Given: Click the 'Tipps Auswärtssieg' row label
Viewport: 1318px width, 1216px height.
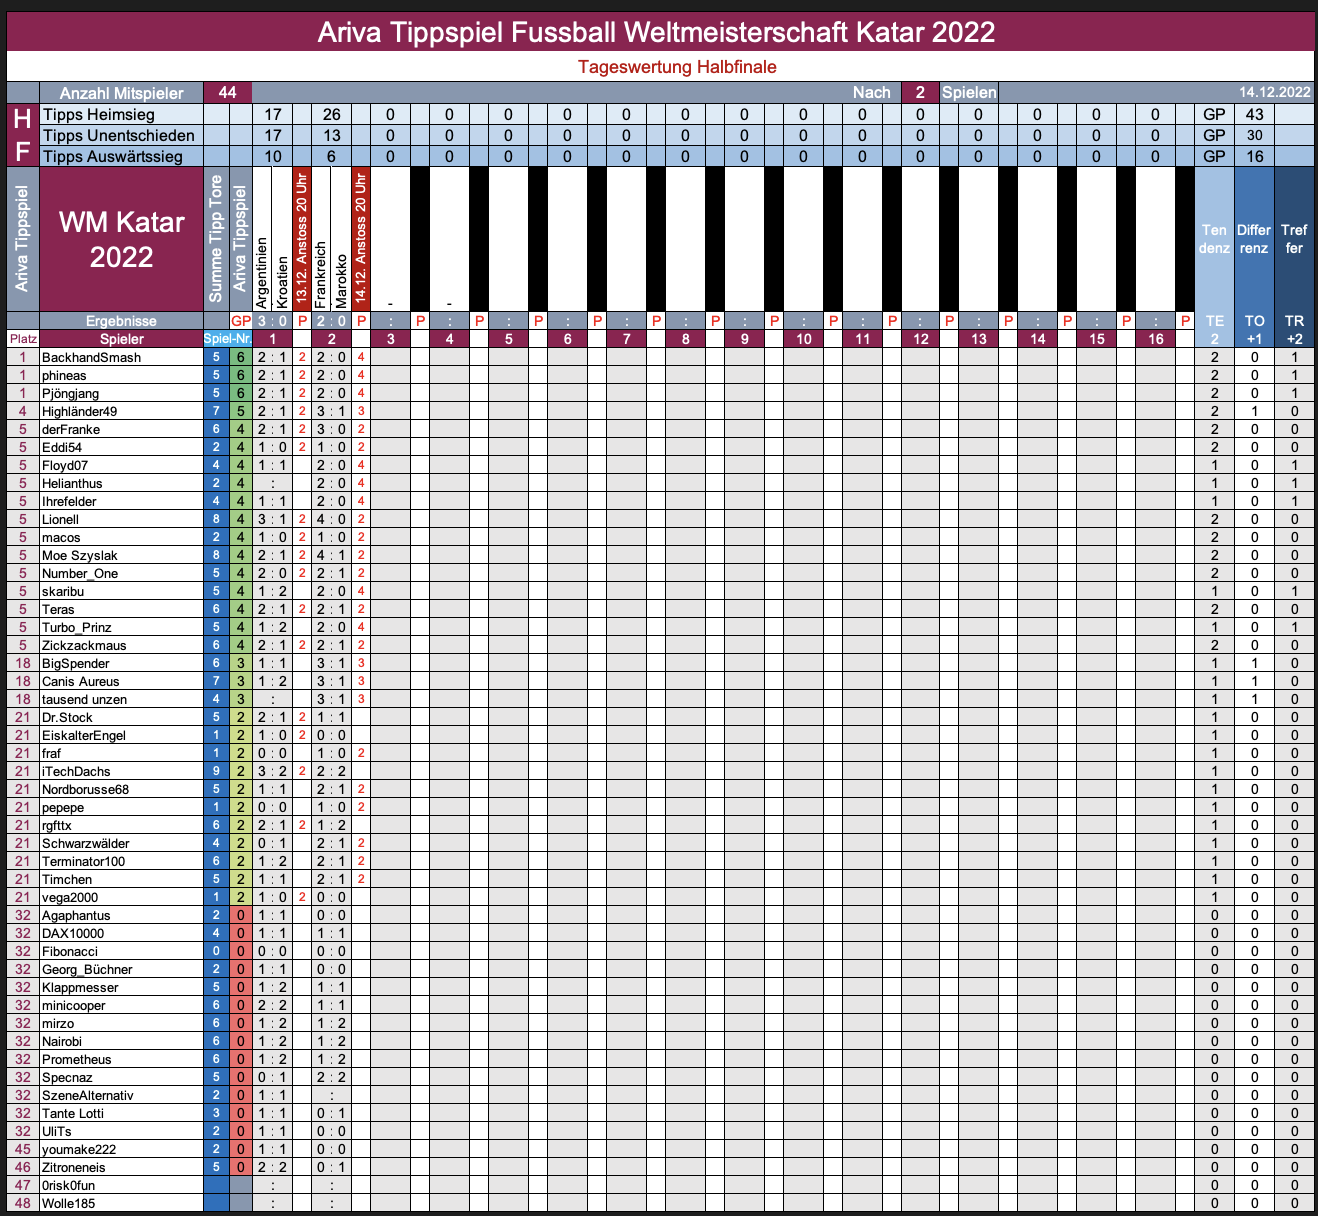Looking at the screenshot, I should (x=112, y=156).
